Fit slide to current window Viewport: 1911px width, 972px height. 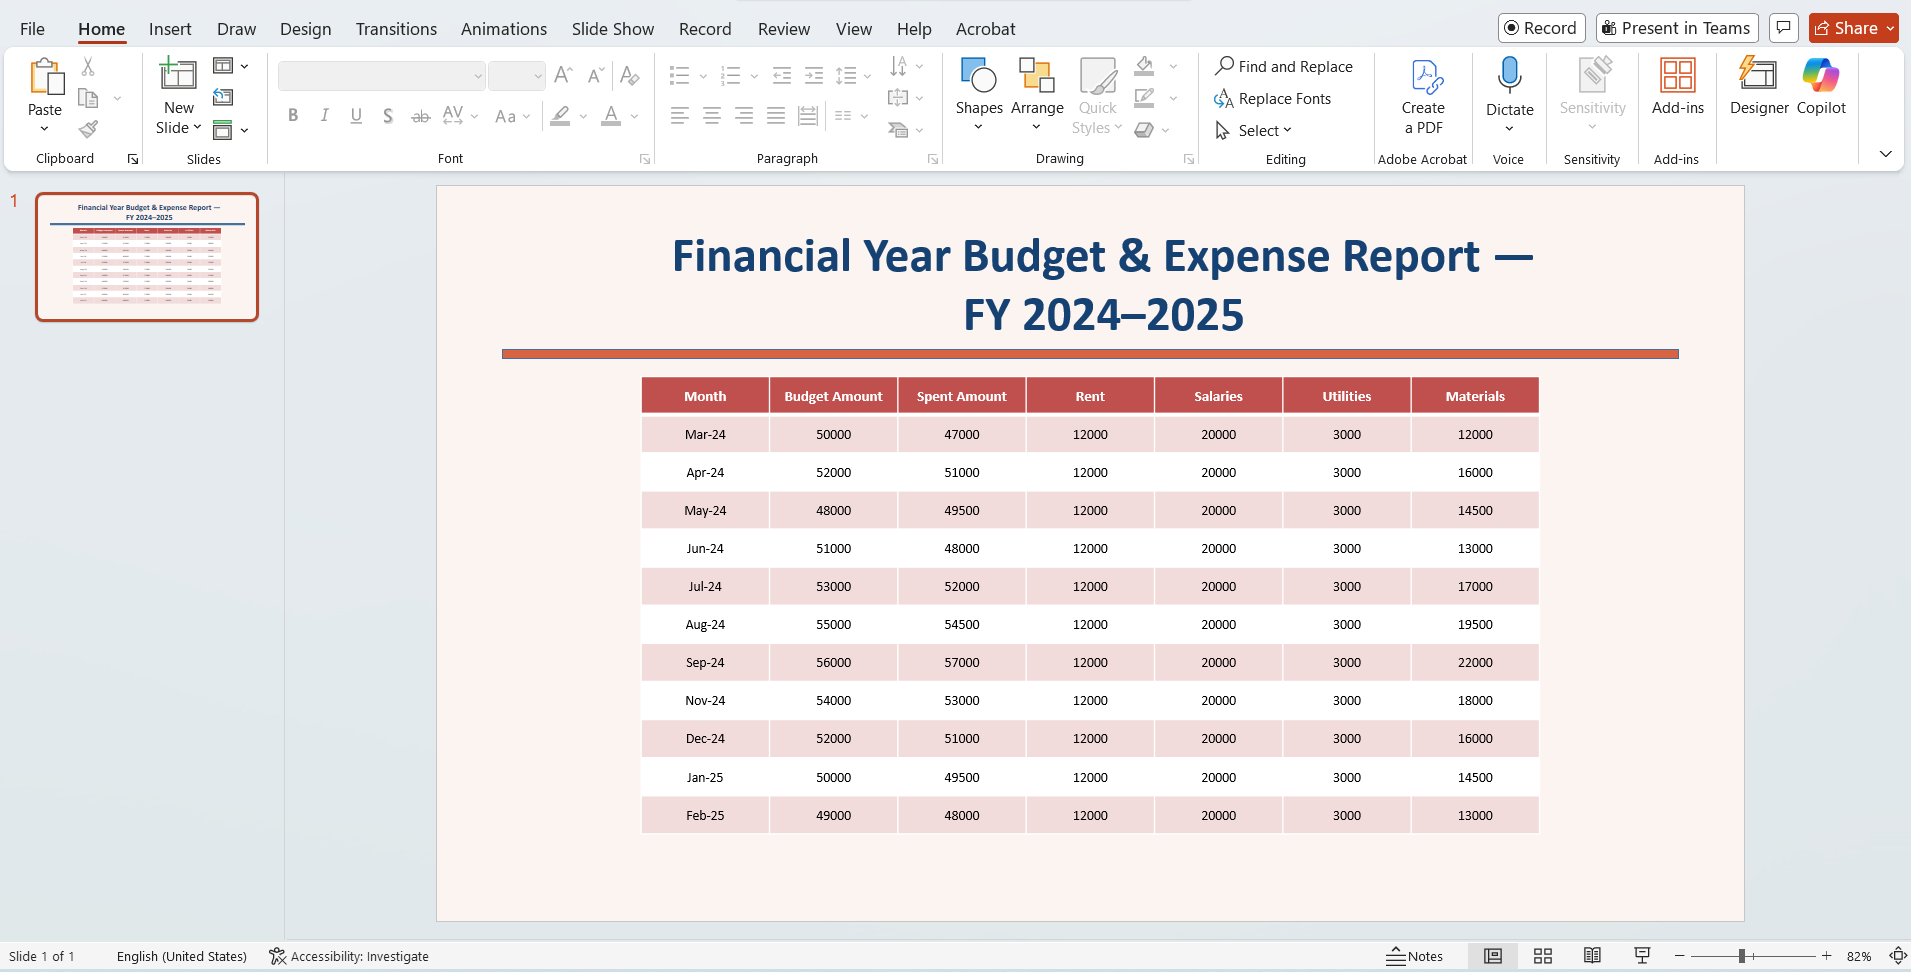(1897, 956)
